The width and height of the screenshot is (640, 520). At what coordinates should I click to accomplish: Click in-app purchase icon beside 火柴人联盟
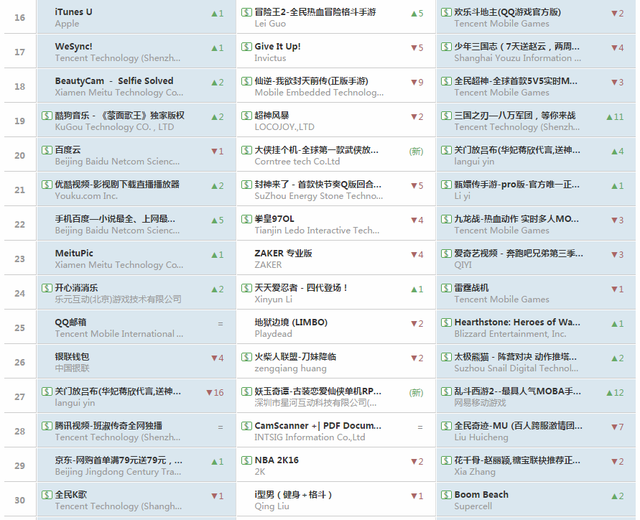pos(247,357)
